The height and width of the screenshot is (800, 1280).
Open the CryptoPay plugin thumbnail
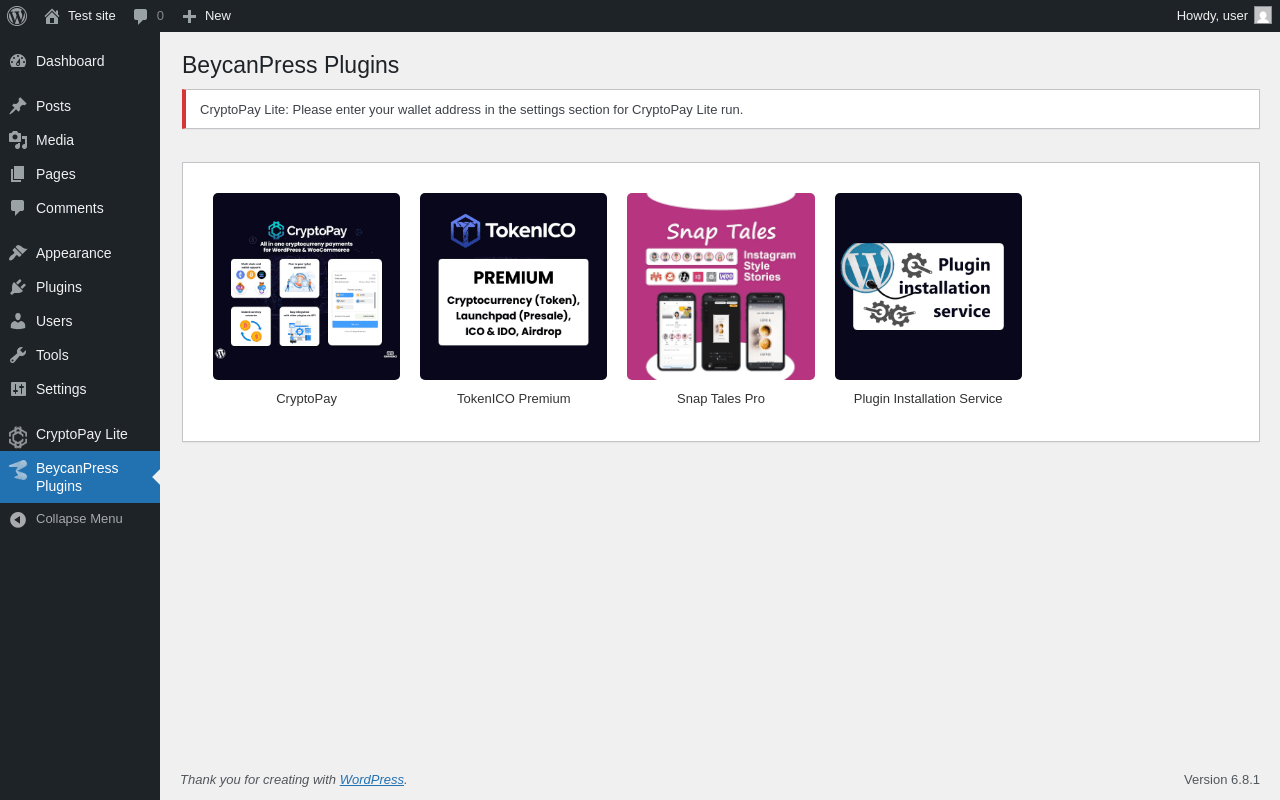[306, 286]
